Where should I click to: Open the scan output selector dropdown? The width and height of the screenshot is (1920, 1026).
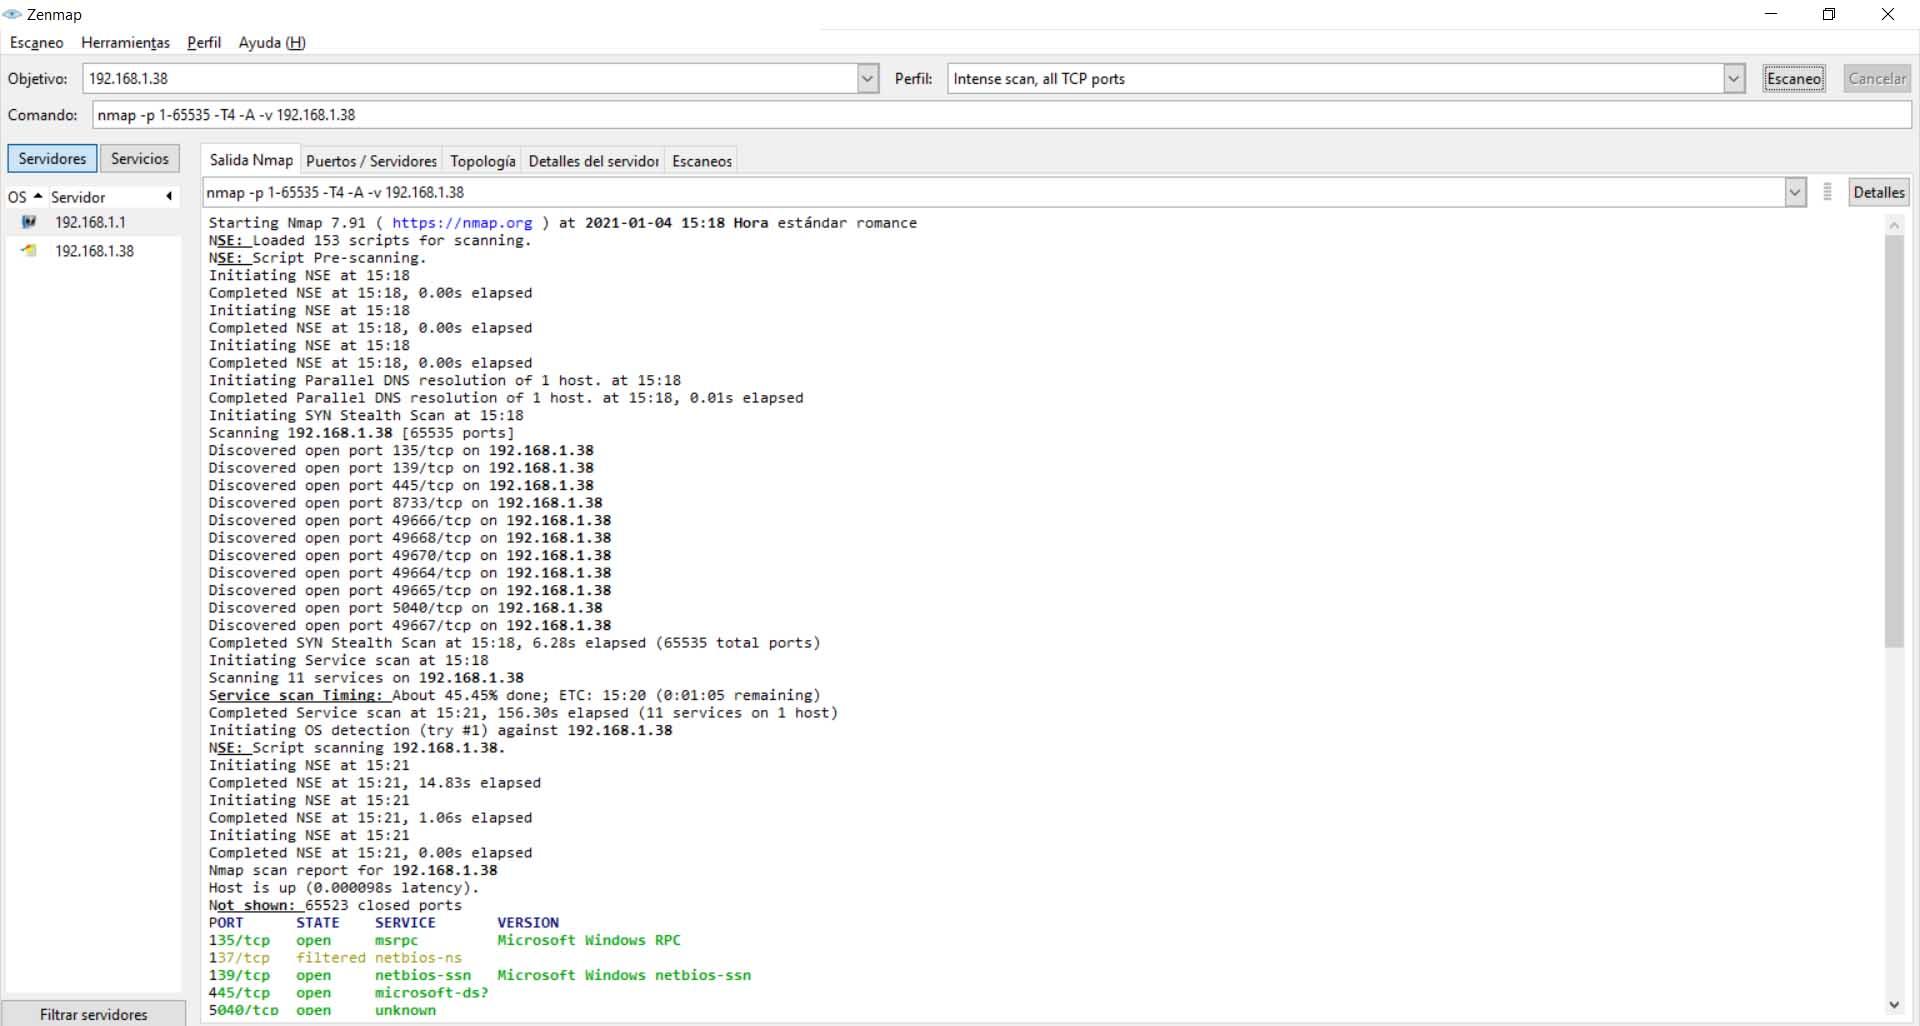coord(1795,192)
